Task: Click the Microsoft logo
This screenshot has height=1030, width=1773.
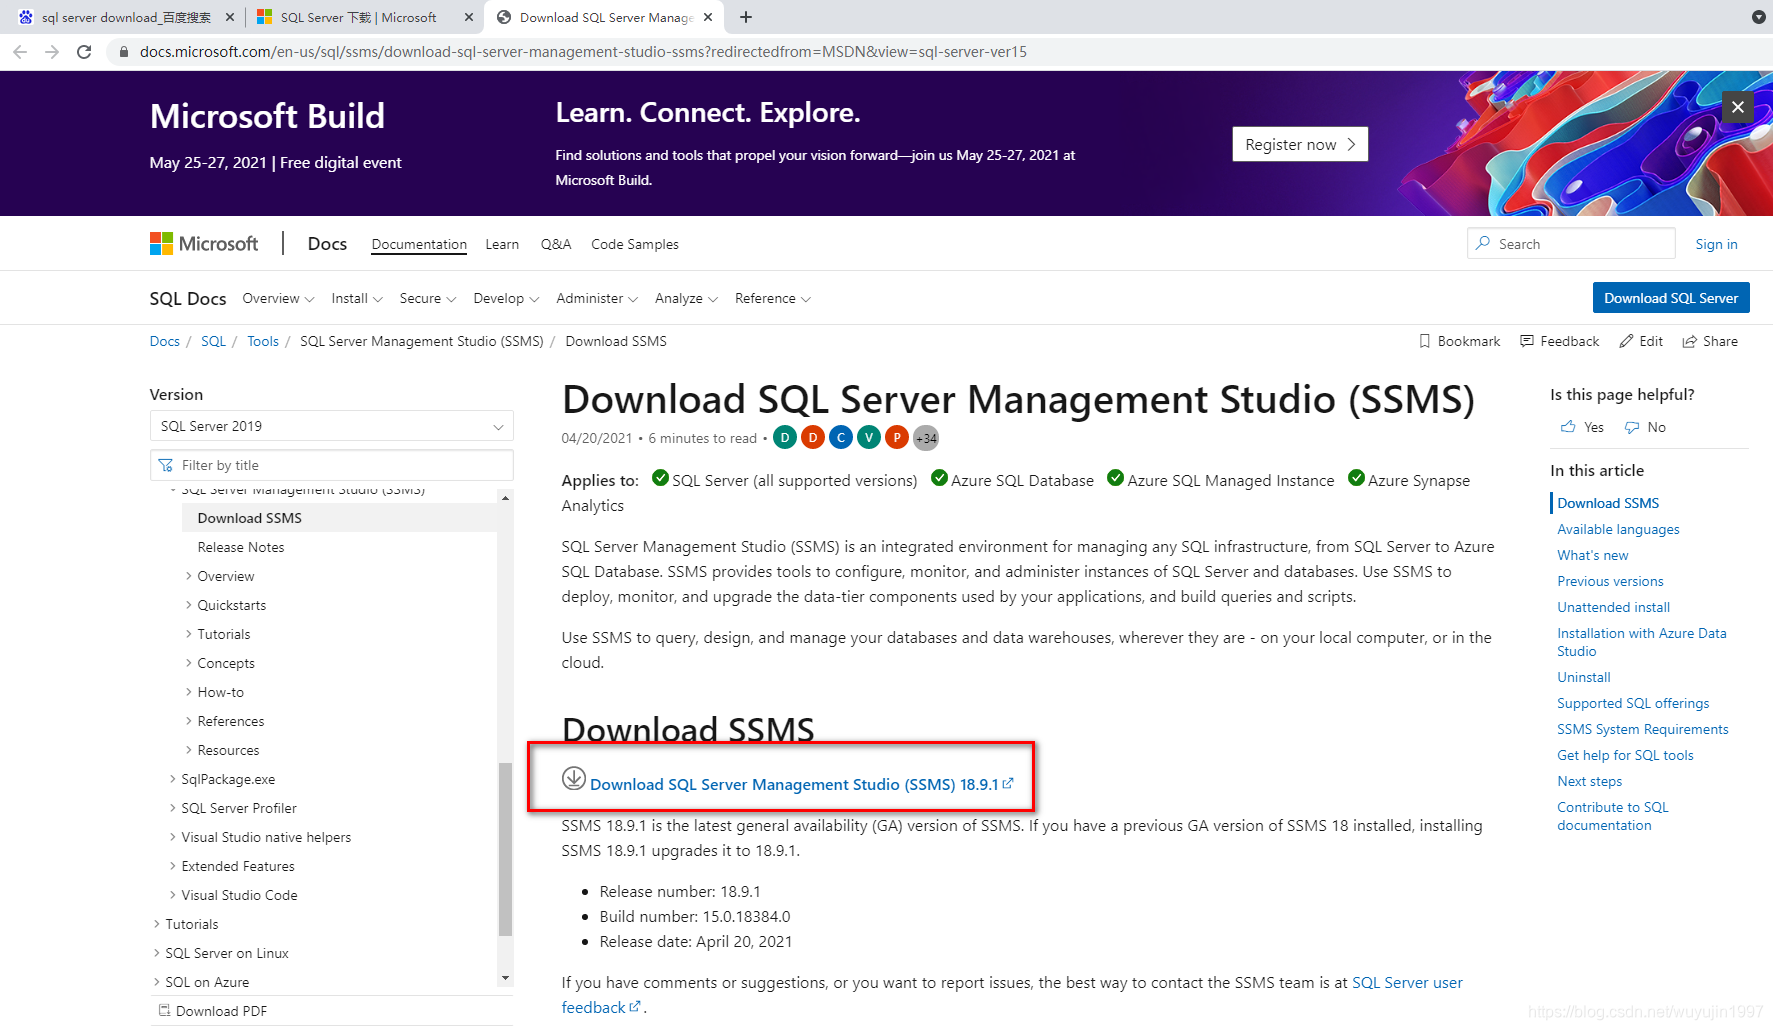Action: tap(204, 244)
